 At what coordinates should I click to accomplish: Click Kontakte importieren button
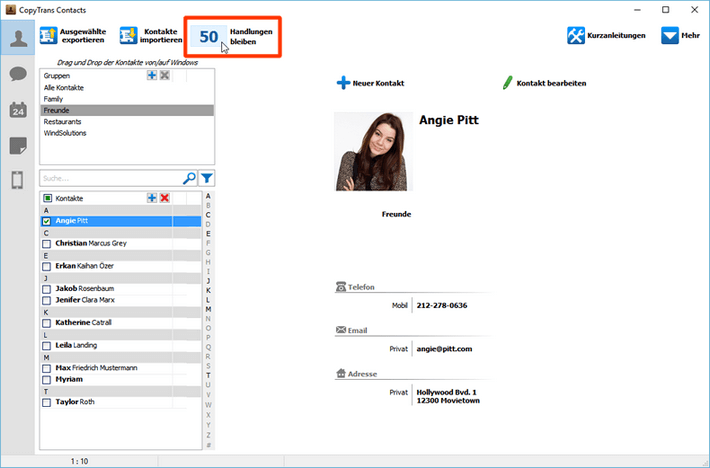(151, 36)
